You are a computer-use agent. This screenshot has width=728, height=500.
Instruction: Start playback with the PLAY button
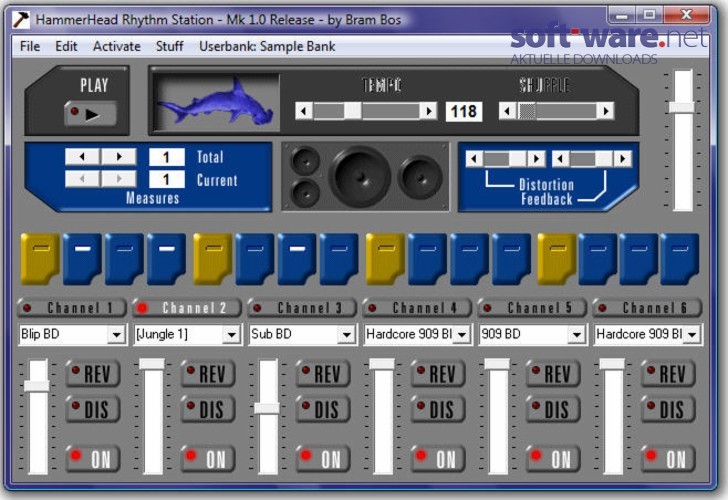pyautogui.click(x=90, y=113)
